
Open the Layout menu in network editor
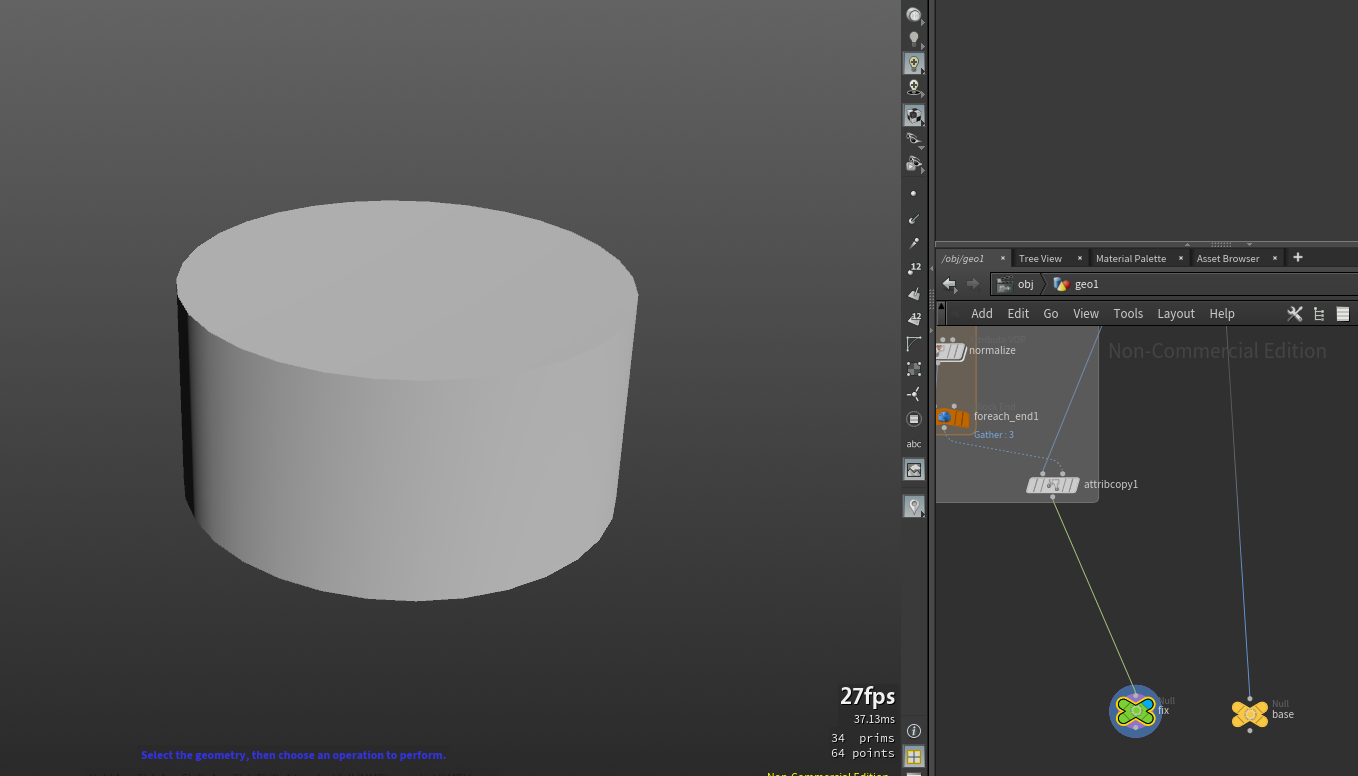coord(1176,313)
